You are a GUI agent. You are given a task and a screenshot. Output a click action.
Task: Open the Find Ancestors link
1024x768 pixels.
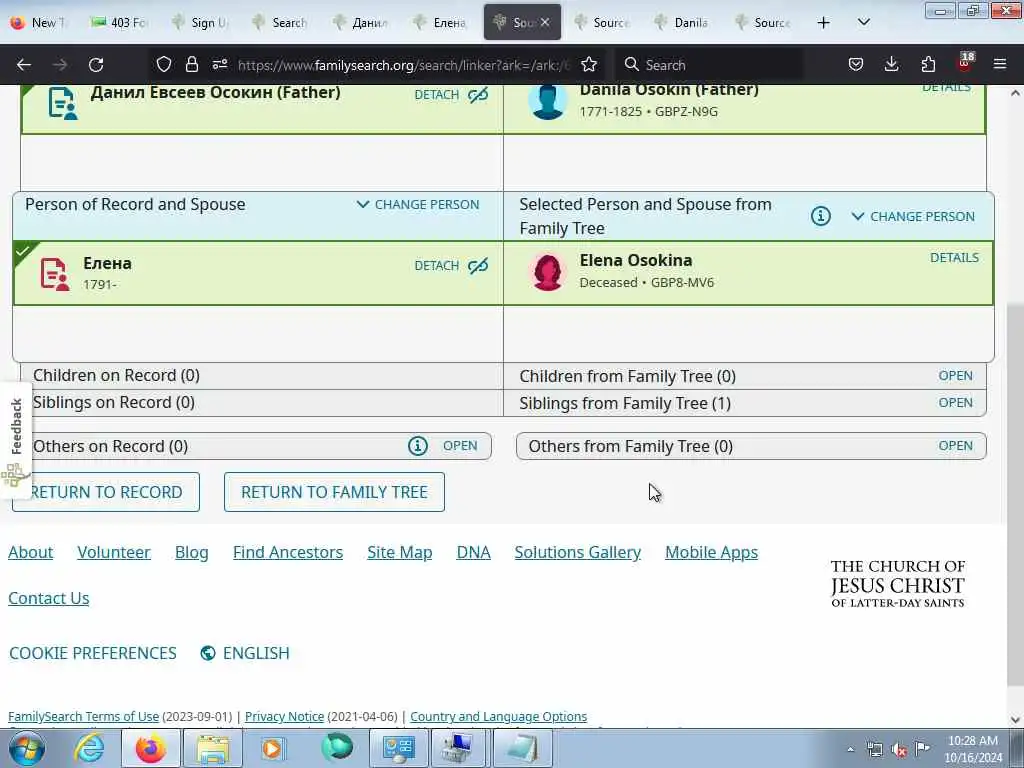click(288, 552)
